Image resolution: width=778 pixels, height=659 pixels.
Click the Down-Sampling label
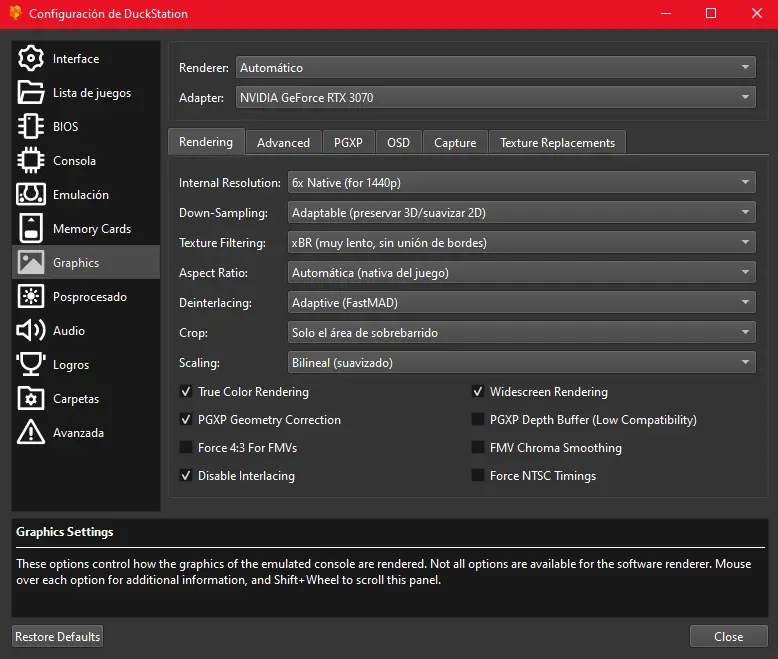(x=223, y=212)
